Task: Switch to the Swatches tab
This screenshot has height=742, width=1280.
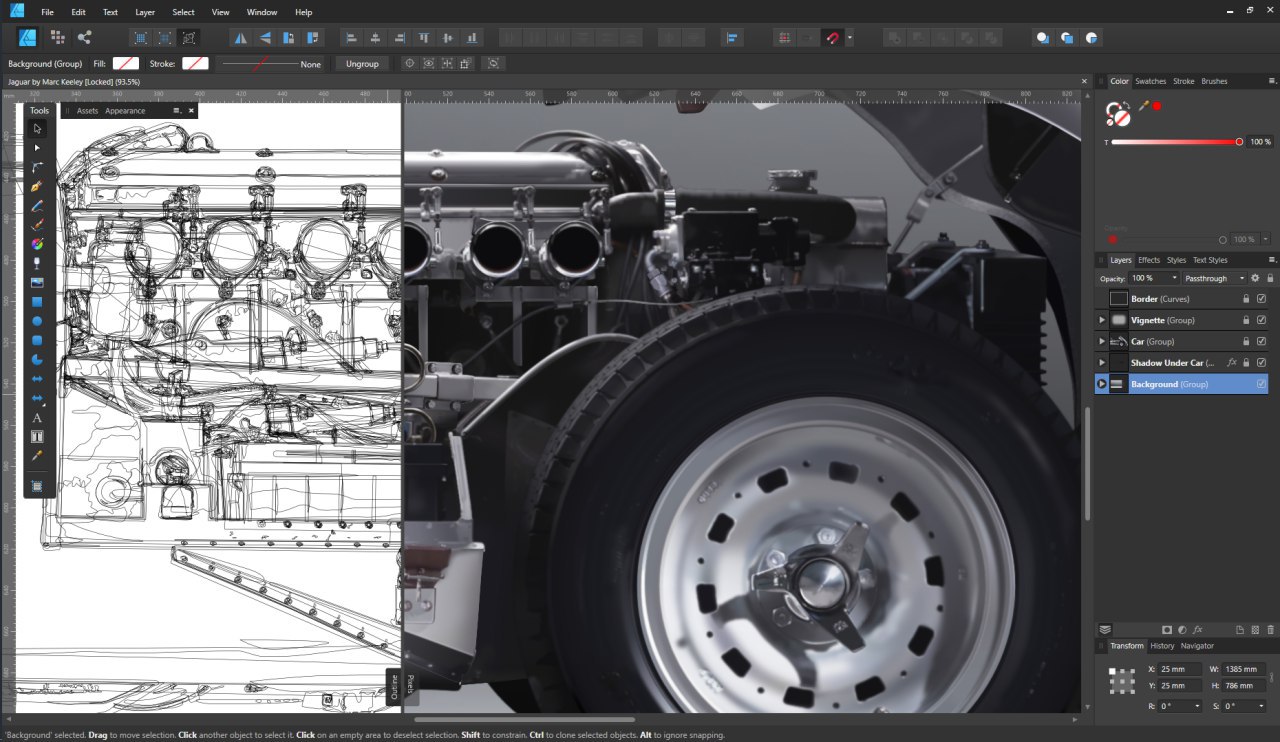Action: [x=1150, y=81]
